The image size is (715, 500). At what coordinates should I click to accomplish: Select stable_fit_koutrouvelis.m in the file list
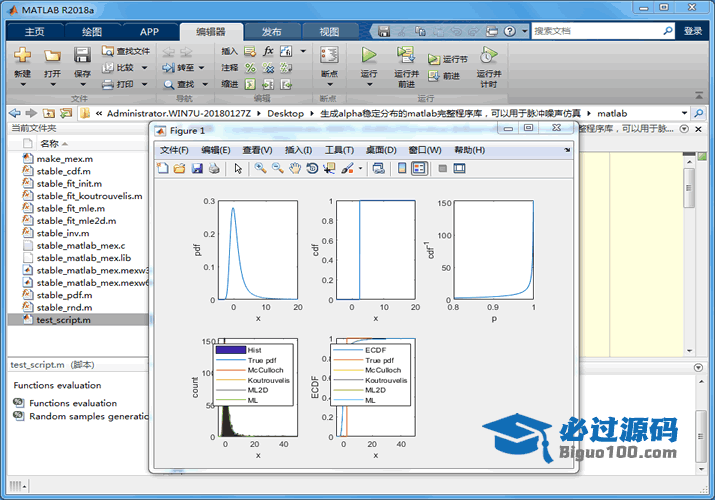pyautogui.click(x=83, y=196)
